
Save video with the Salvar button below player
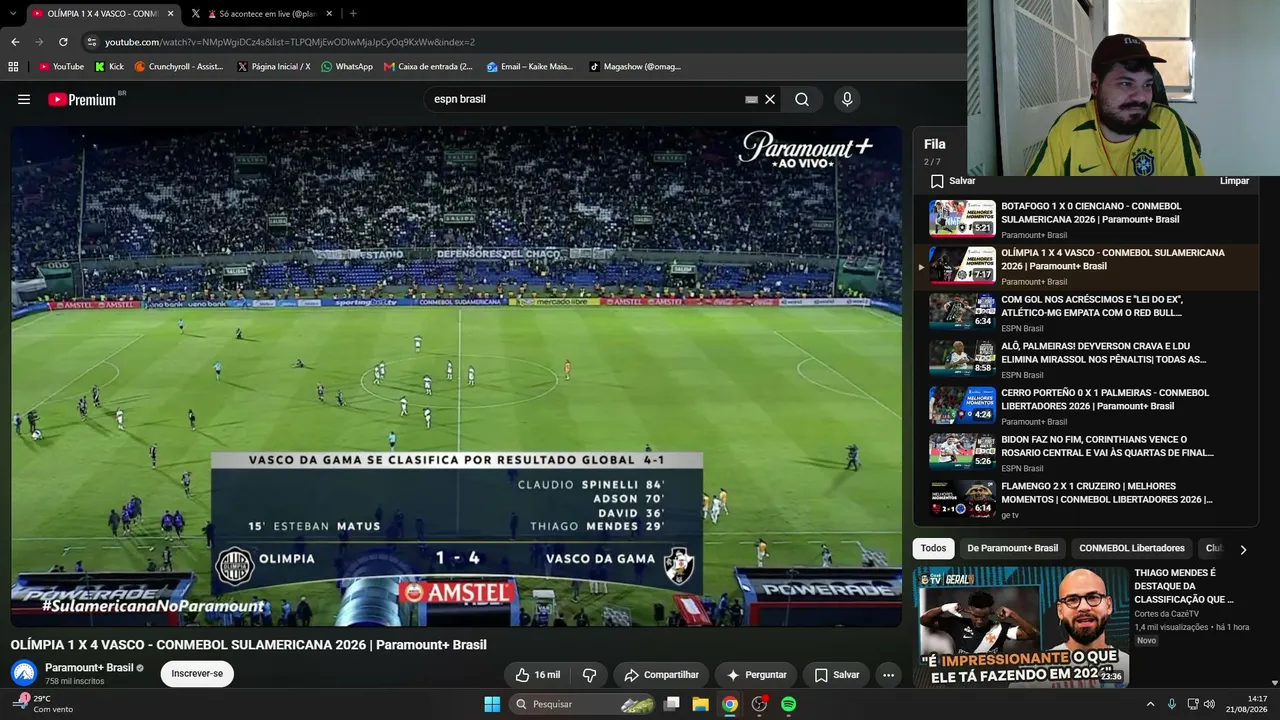tap(836, 675)
